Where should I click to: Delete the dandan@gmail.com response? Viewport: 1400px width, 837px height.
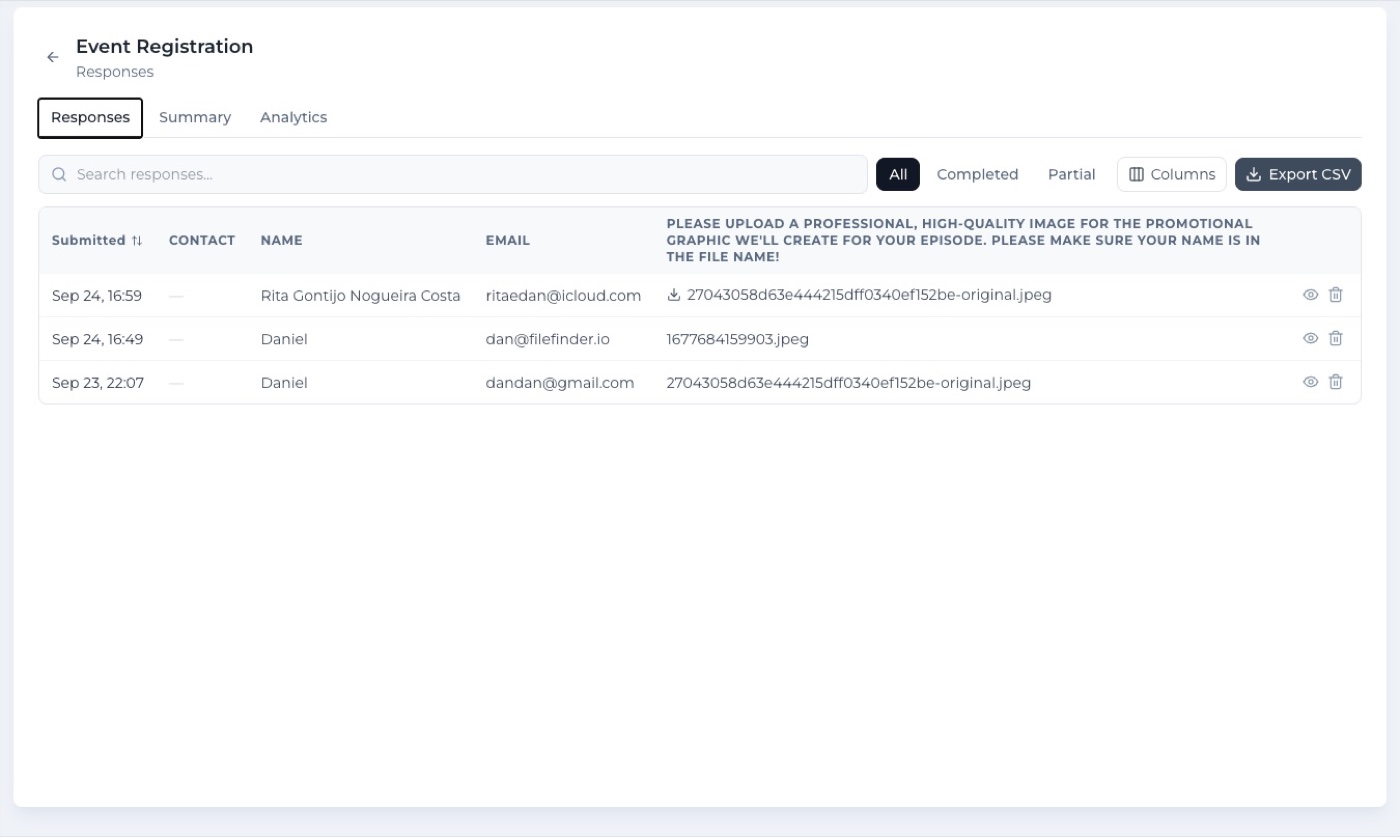click(1335, 382)
